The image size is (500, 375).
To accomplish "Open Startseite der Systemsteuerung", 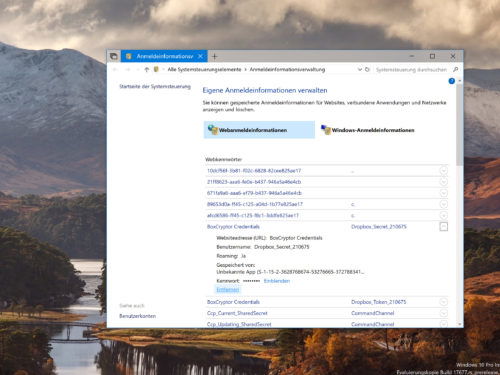I will click(155, 87).
